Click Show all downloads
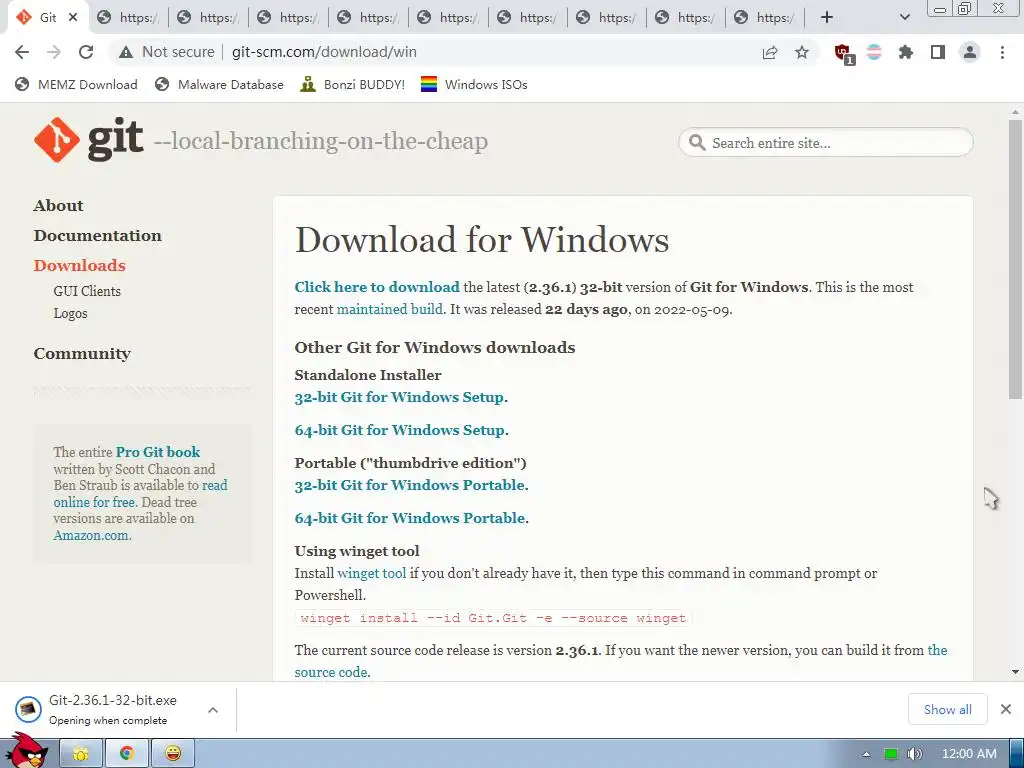The width and height of the screenshot is (1024, 768). [947, 710]
